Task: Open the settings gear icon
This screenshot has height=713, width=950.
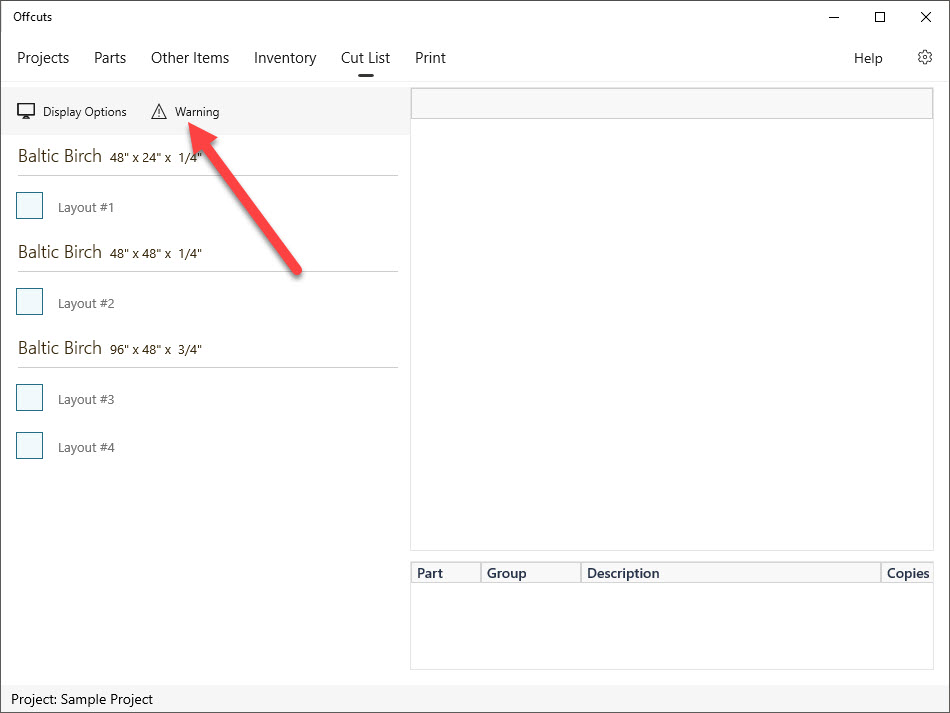Action: coord(925,58)
